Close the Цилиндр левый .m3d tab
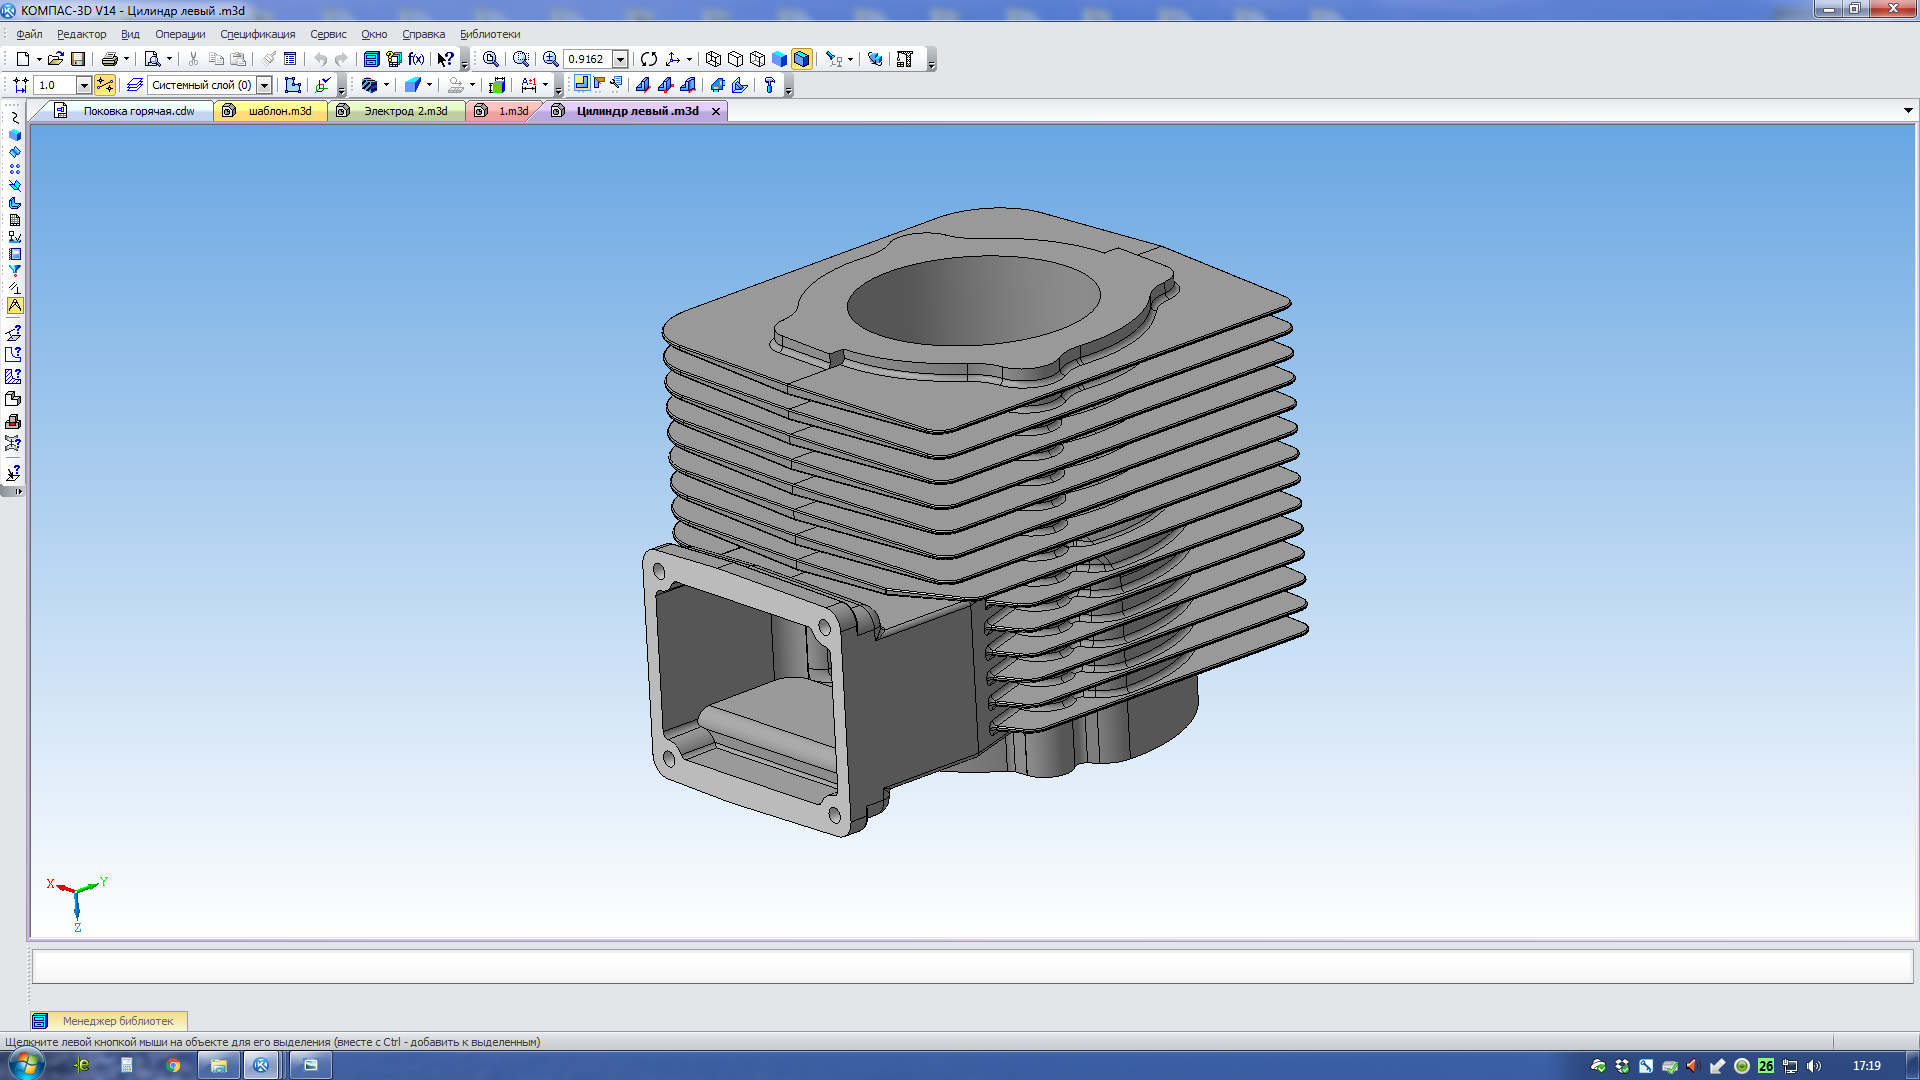This screenshot has width=1920, height=1080. 716,111
